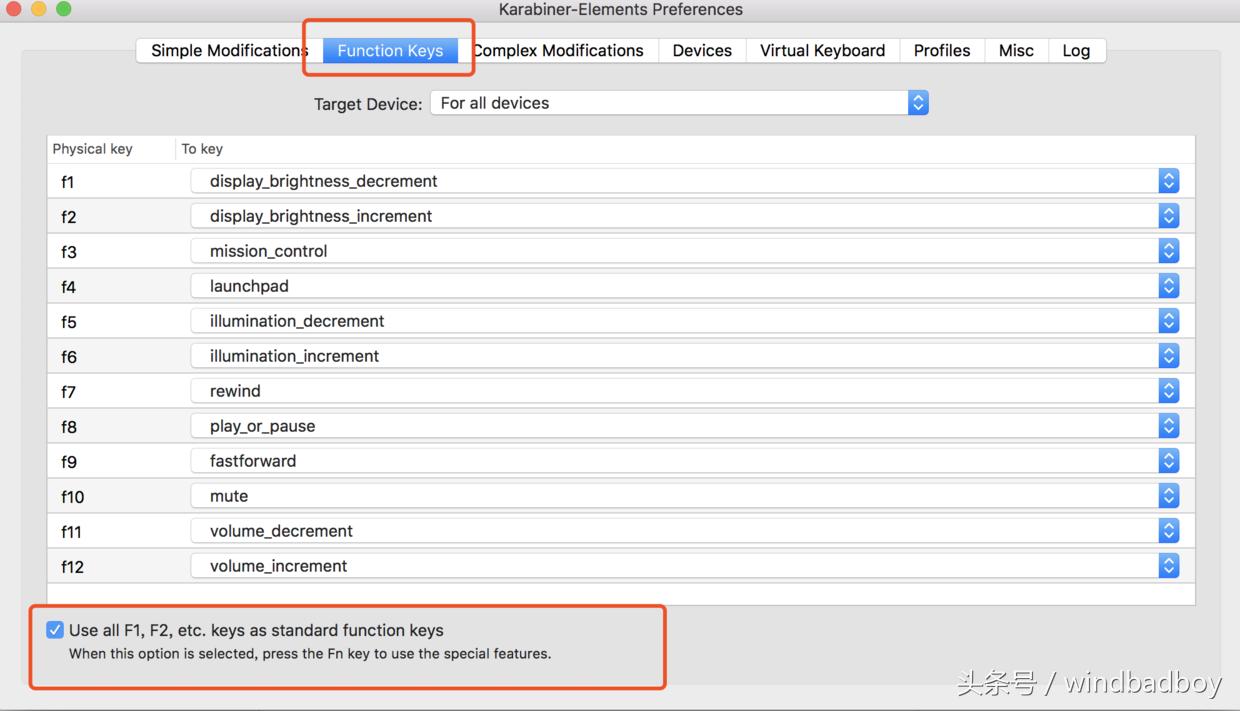Select the Virtual Keyboard tab
The width and height of the screenshot is (1240, 711).
(822, 51)
